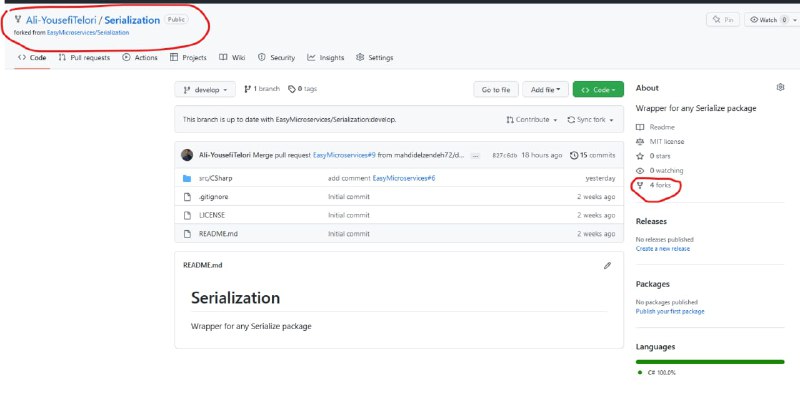Open repository Settings tab
800x399 pixels.
point(374,58)
